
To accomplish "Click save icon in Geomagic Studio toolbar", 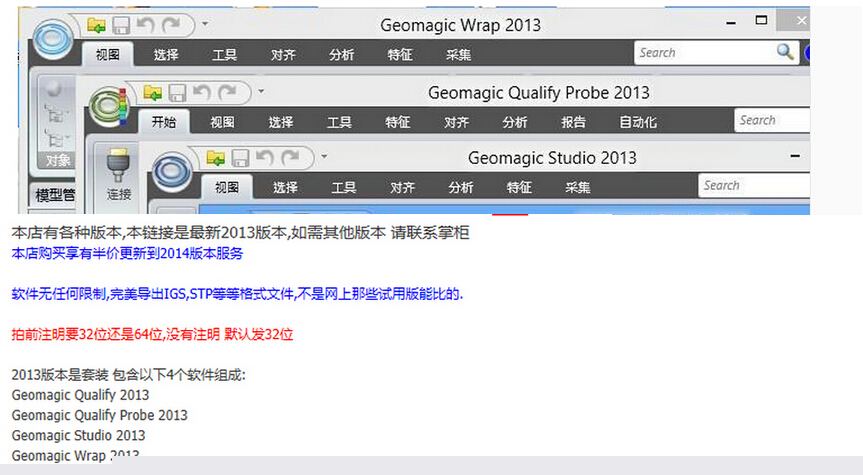I will 241,159.
